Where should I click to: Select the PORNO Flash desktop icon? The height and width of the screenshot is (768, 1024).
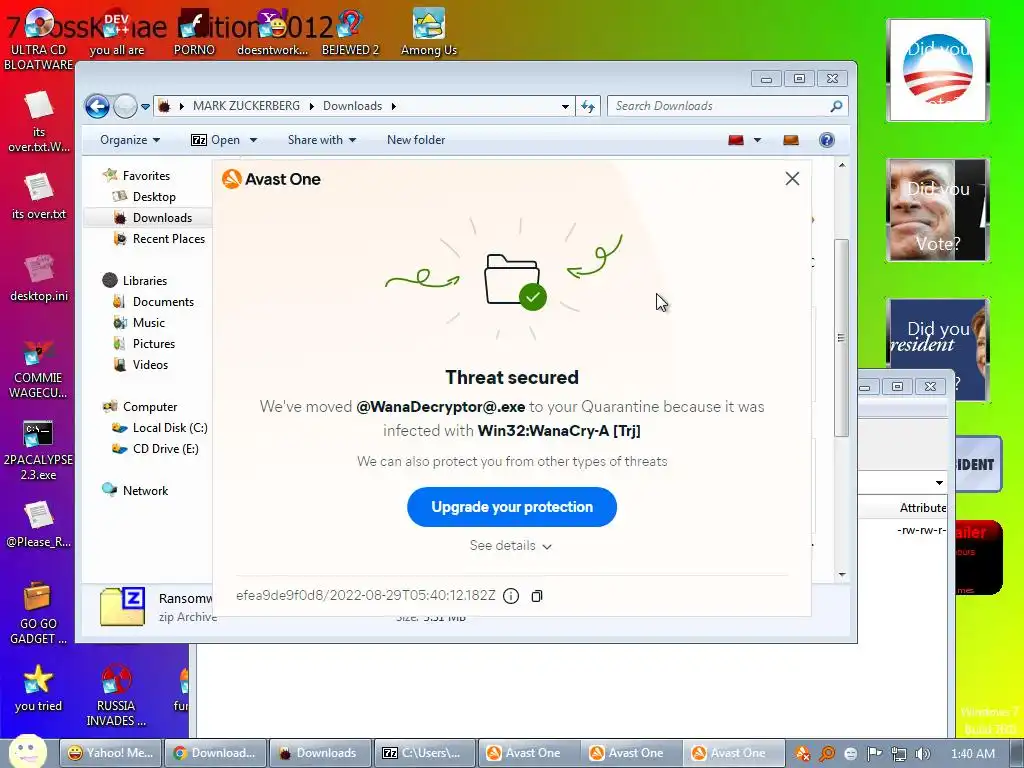[x=194, y=33]
